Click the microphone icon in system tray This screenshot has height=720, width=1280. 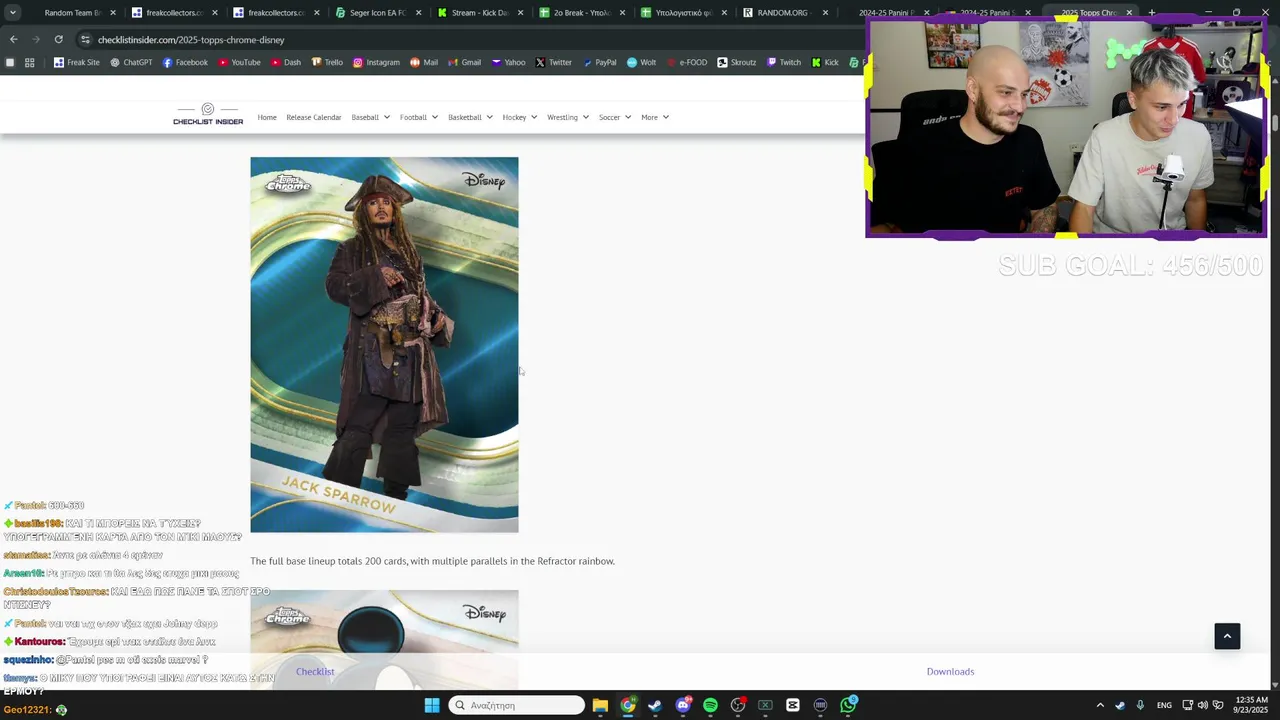click(x=1140, y=705)
